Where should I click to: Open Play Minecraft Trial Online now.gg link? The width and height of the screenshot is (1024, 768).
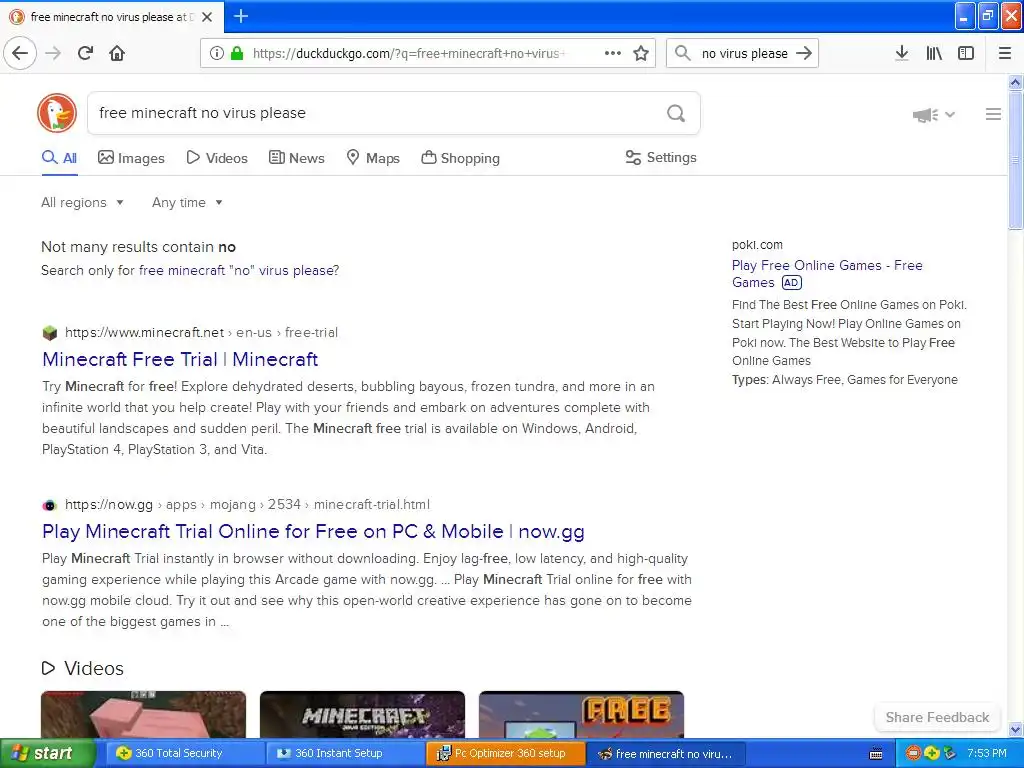313,532
